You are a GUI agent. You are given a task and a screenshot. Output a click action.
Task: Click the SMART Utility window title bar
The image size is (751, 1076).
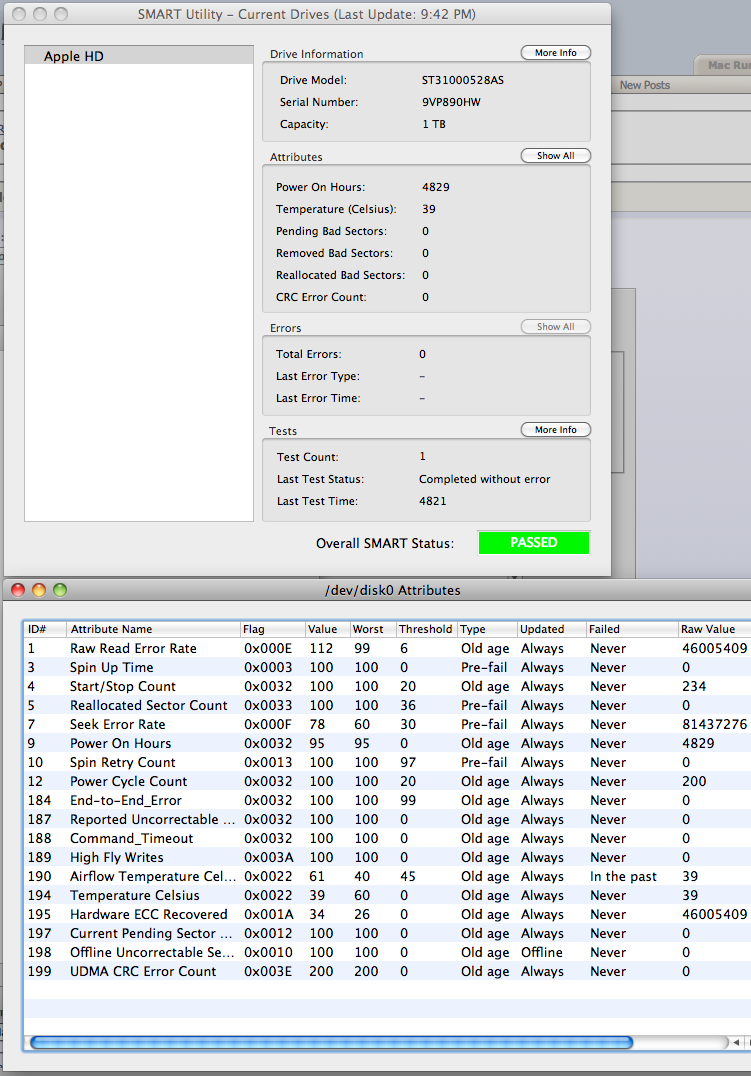(307, 14)
